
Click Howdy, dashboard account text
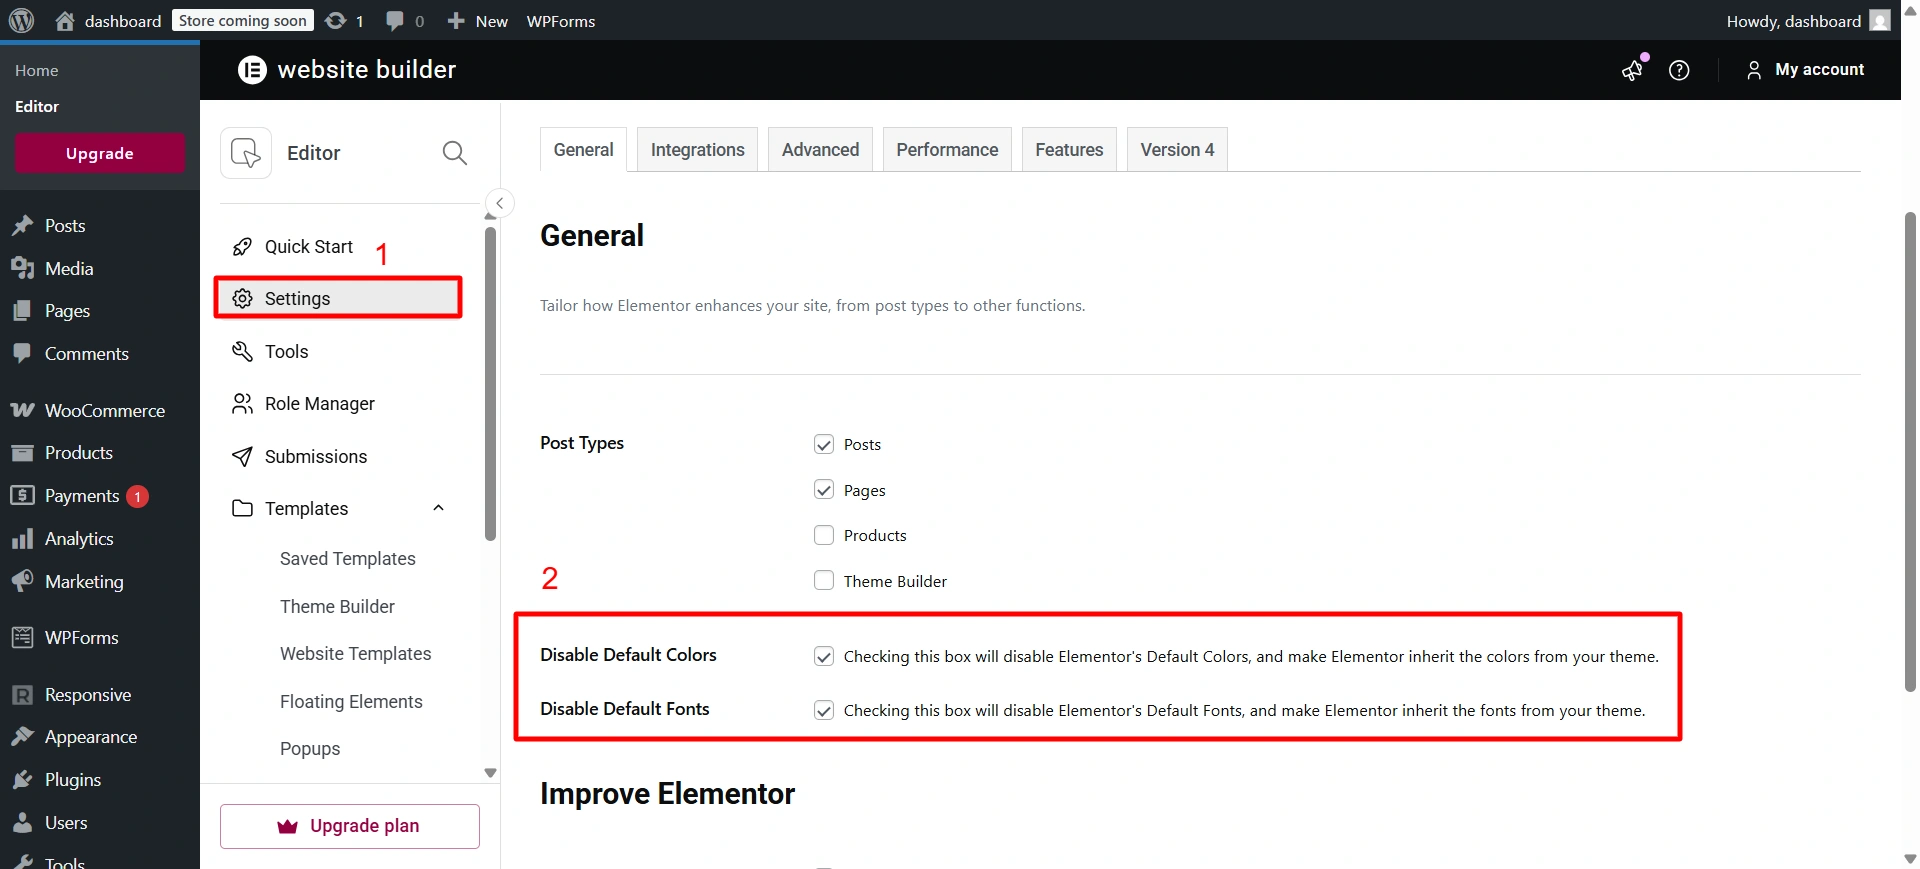tap(1794, 21)
